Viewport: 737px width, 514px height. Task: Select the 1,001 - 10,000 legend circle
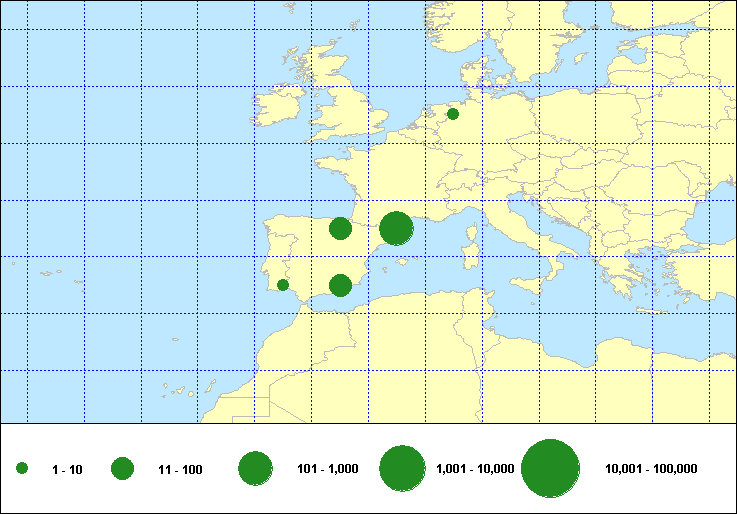[x=403, y=468]
